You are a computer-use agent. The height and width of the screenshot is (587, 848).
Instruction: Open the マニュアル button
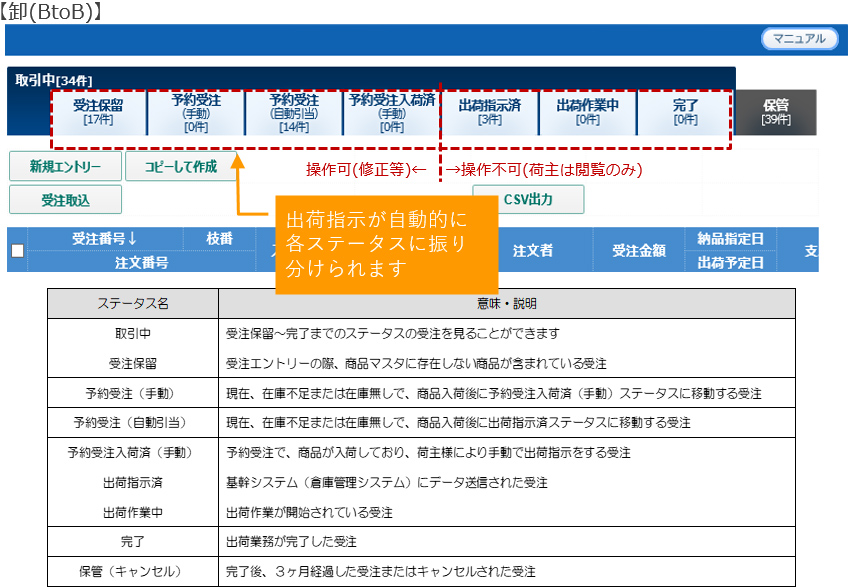[x=799, y=39]
